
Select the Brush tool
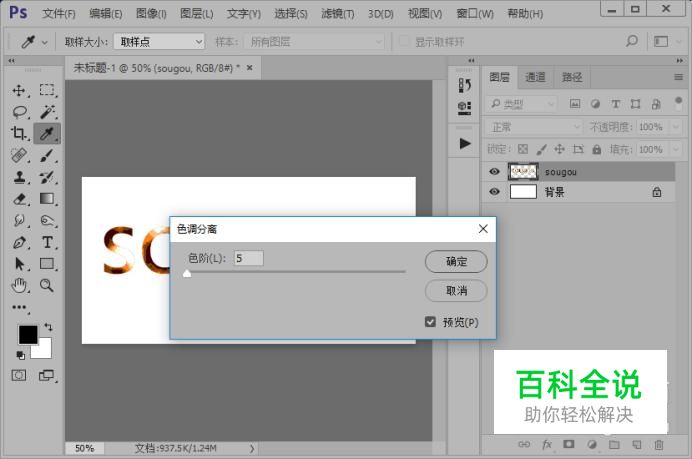47,155
